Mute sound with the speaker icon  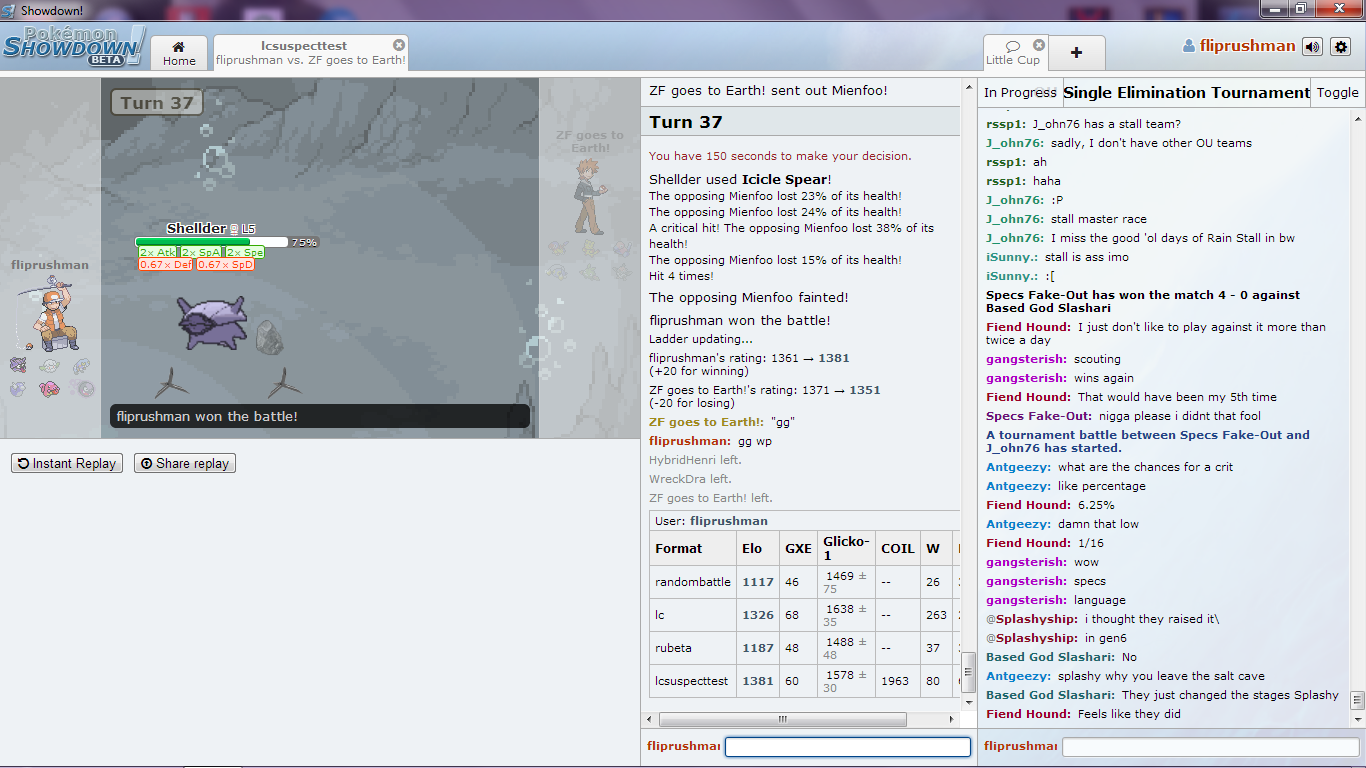(1312, 46)
